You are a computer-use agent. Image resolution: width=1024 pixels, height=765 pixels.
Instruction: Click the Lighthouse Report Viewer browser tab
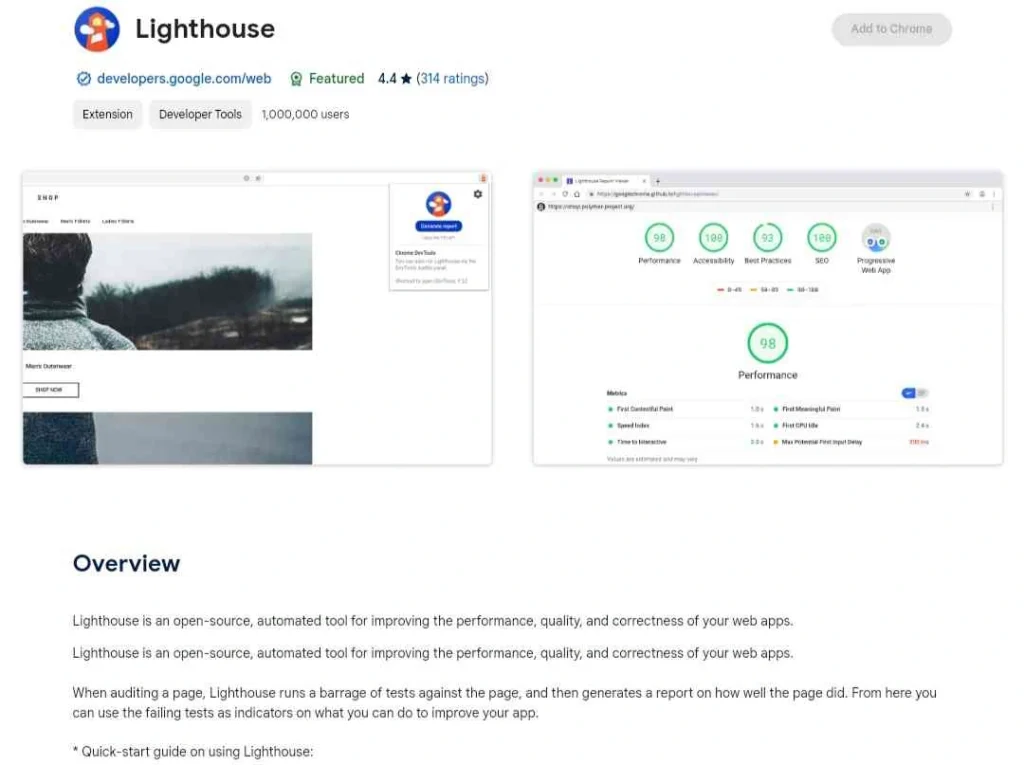pyautogui.click(x=606, y=181)
